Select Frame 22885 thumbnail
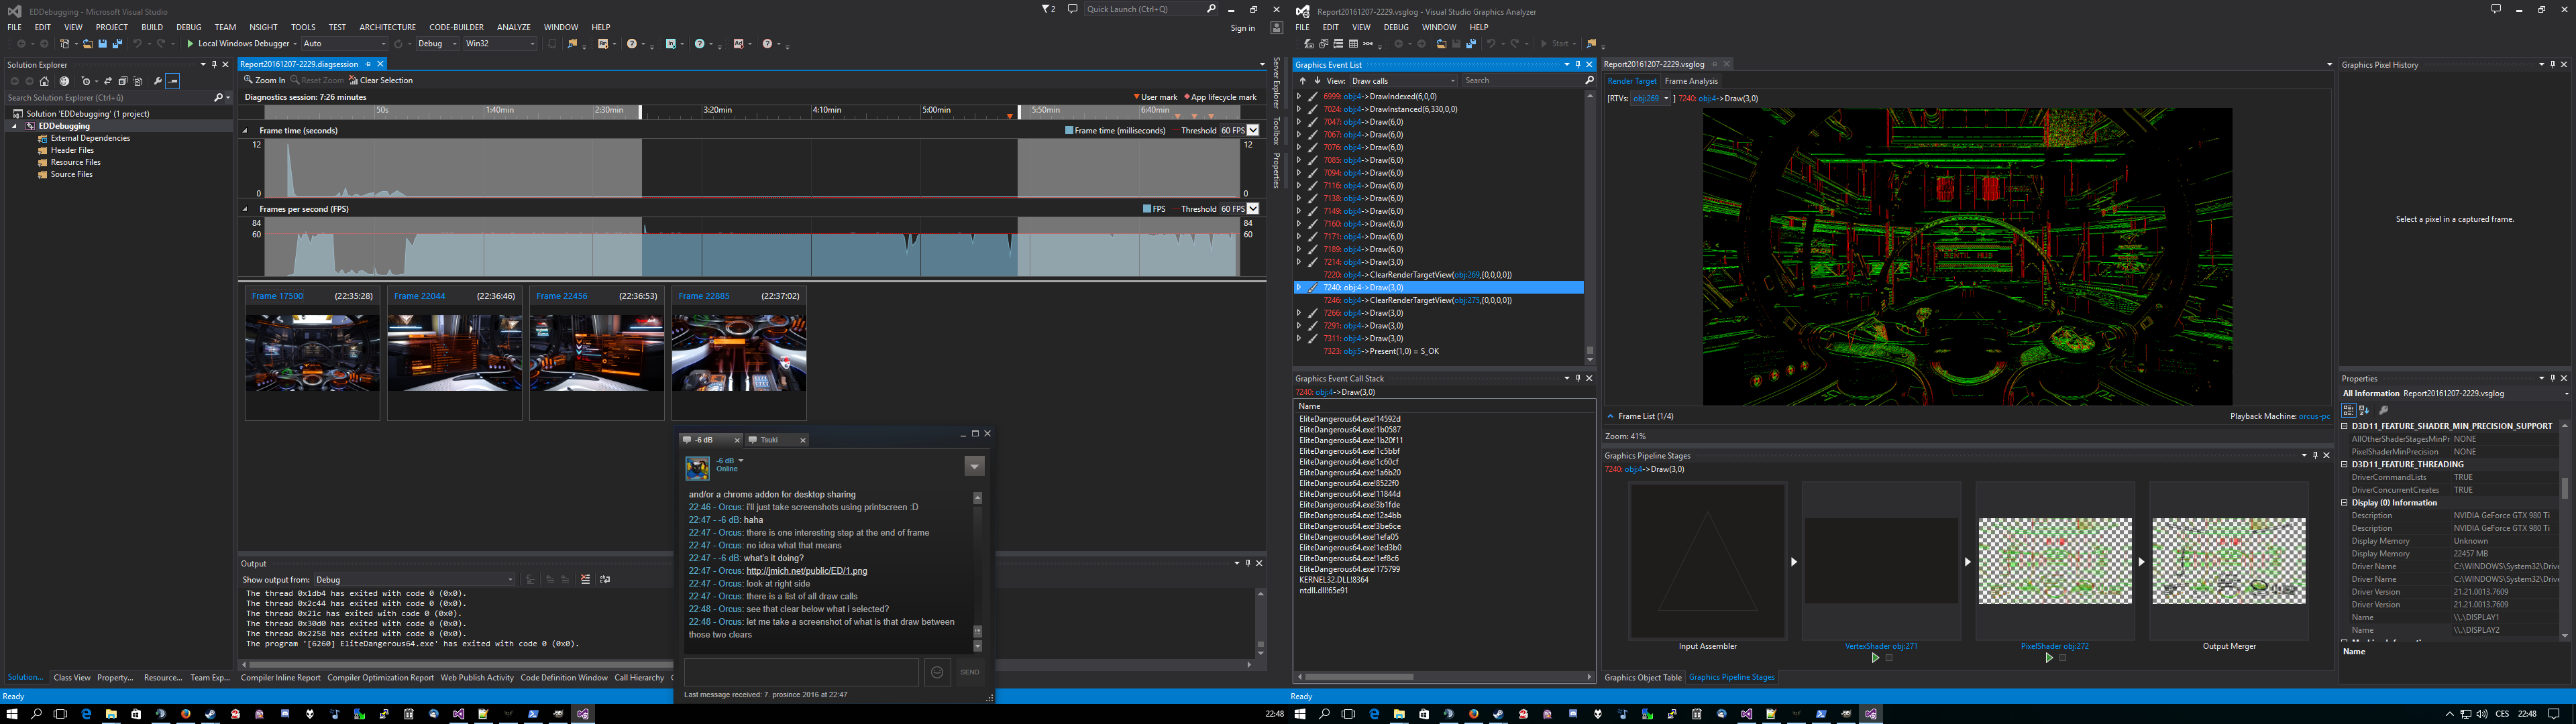The width and height of the screenshot is (2576, 724). 739,353
